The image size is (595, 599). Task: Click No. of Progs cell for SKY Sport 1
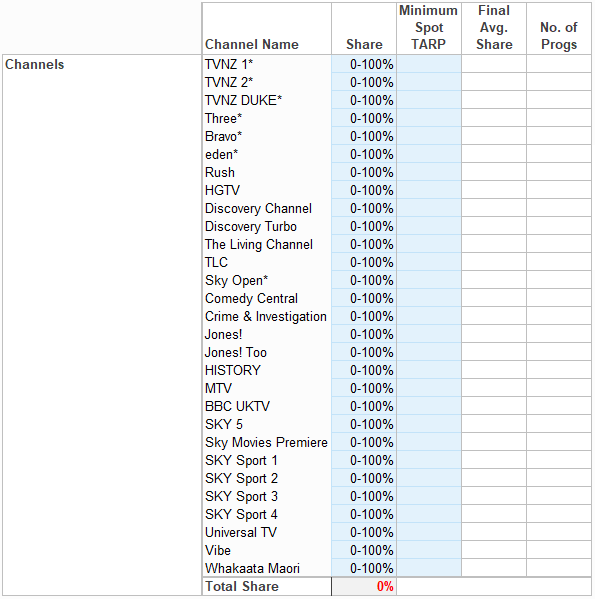coord(559,460)
